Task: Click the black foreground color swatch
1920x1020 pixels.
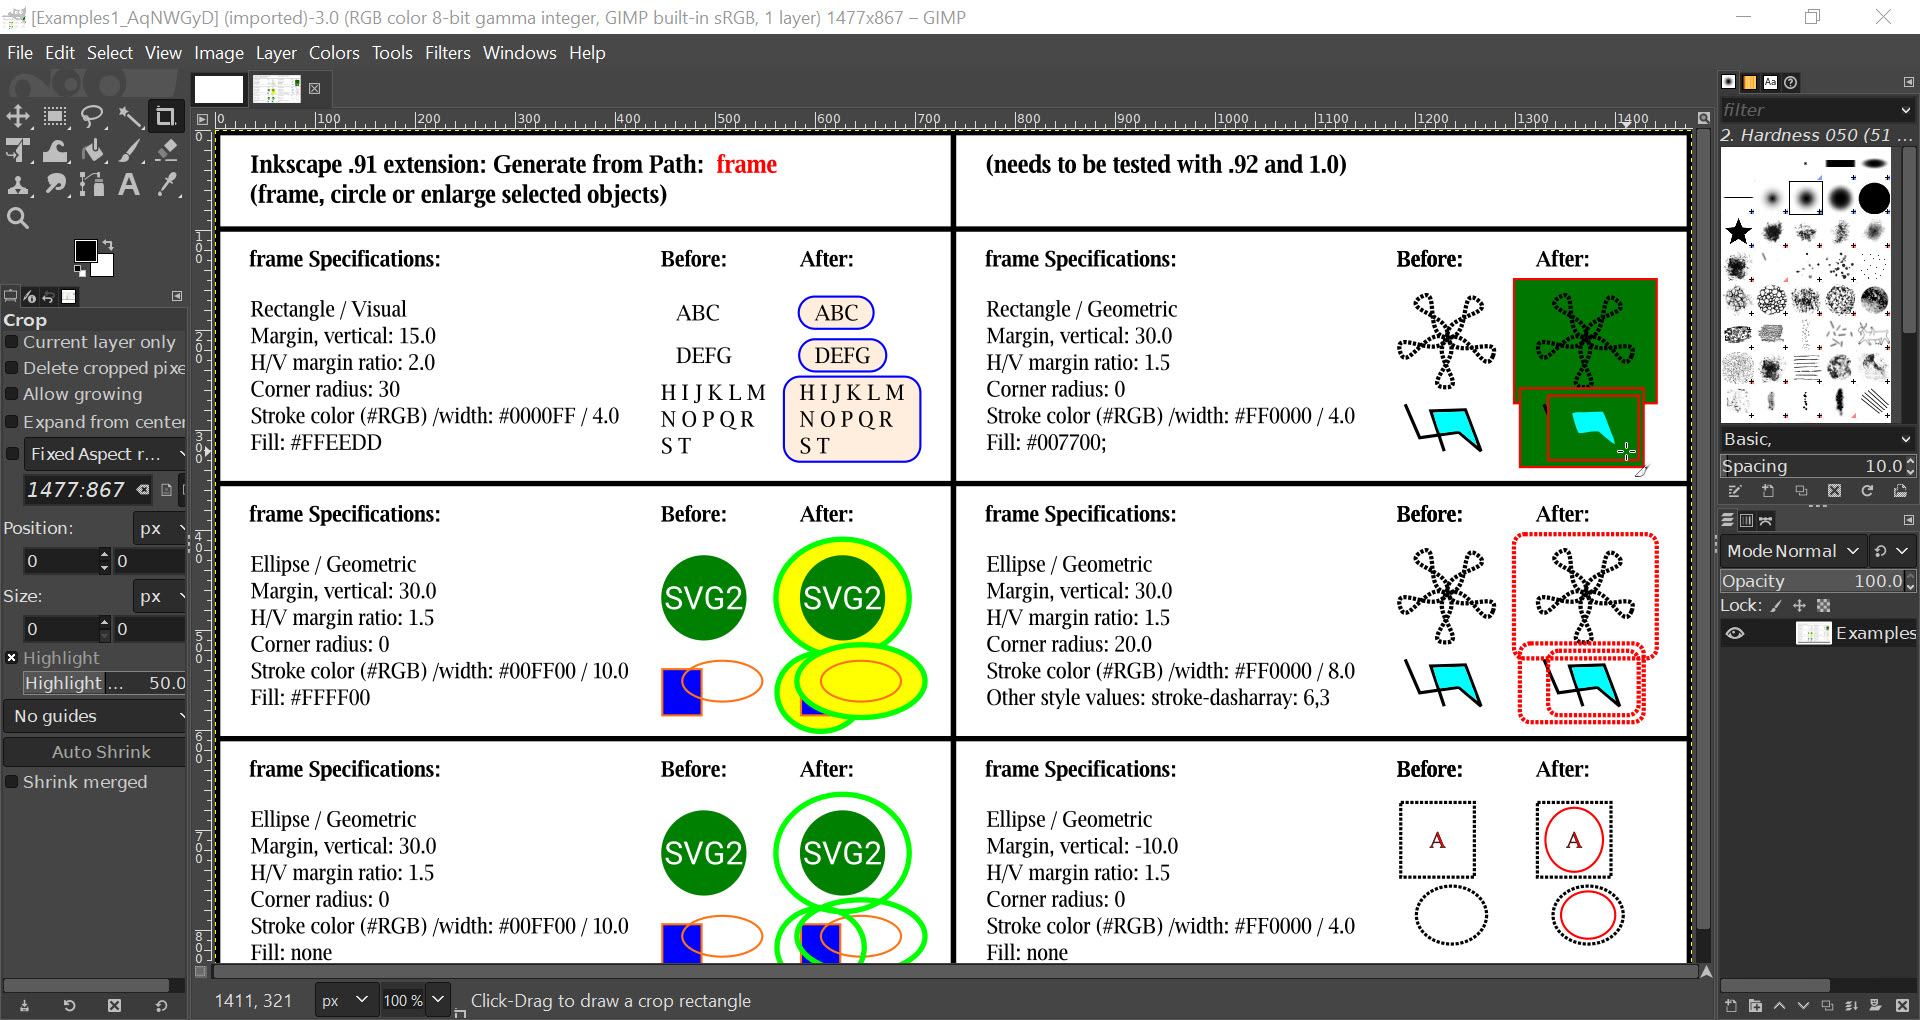Action: (x=86, y=250)
